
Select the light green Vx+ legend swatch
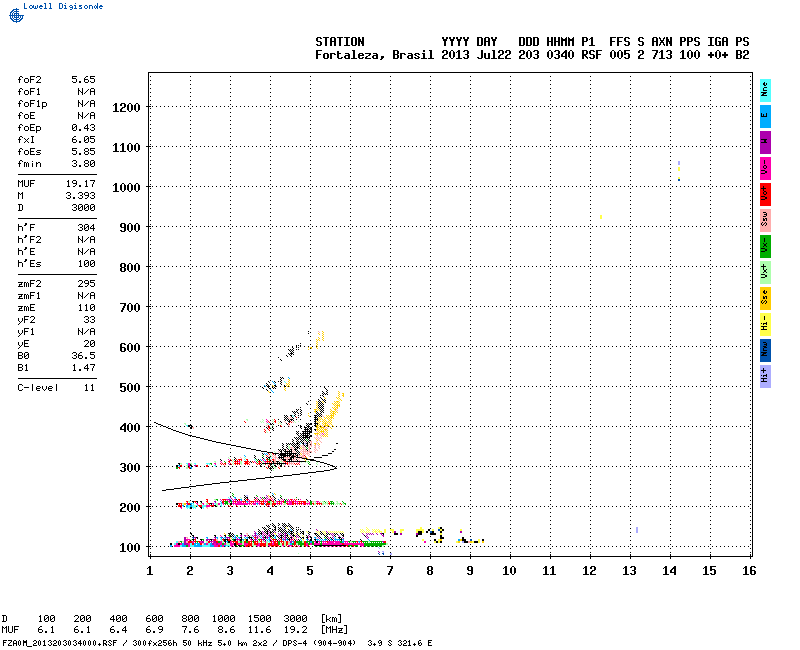tap(765, 272)
